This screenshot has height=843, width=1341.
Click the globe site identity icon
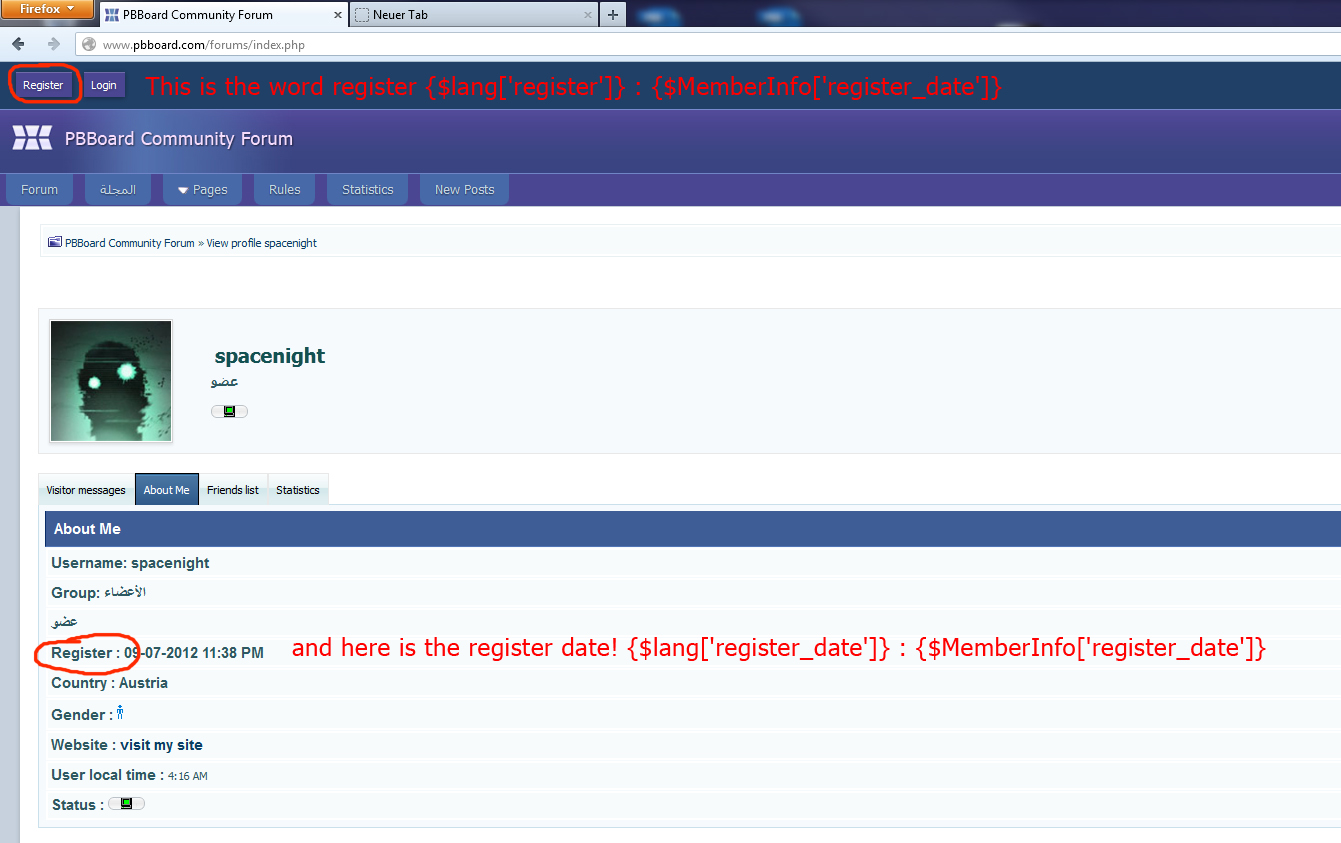click(89, 45)
